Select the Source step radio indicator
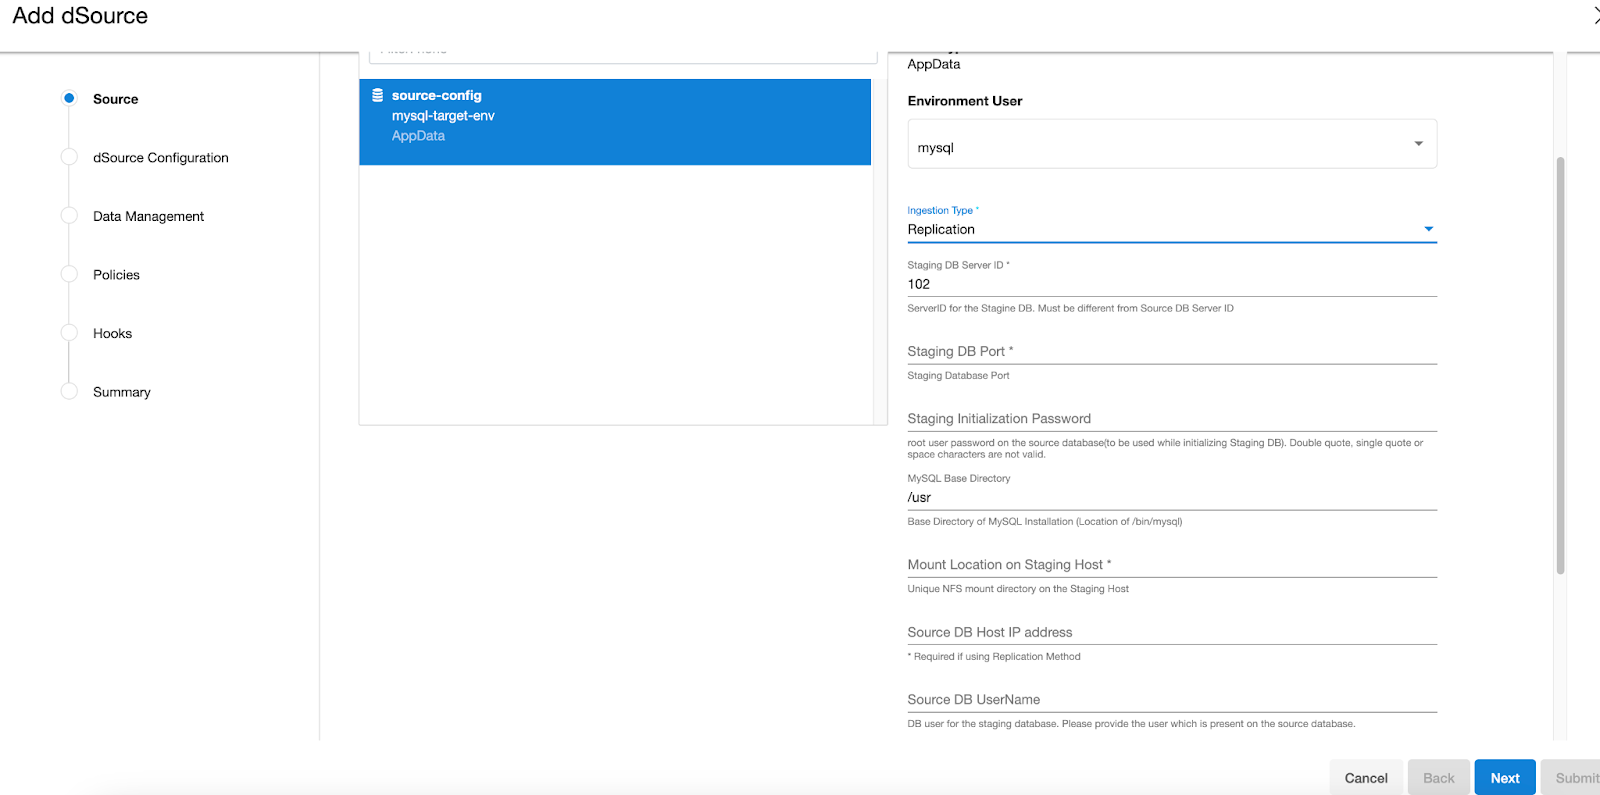1600x795 pixels. pyautogui.click(x=69, y=98)
